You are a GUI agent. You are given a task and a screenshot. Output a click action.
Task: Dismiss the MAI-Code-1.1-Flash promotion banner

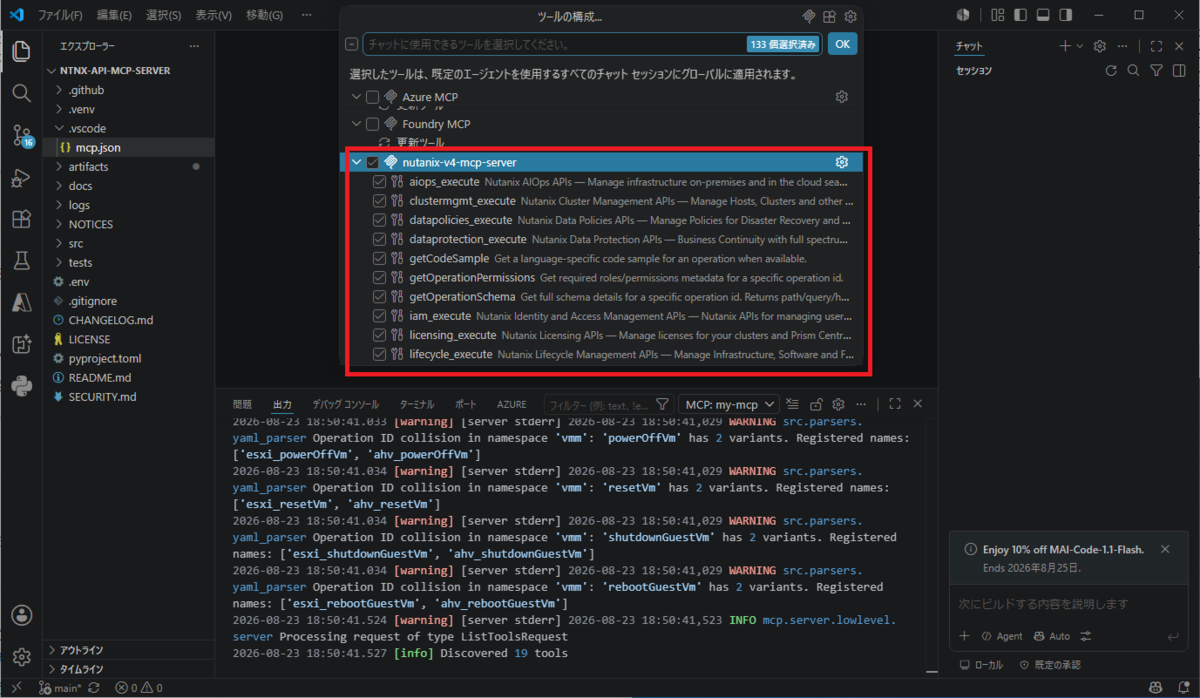click(1164, 549)
